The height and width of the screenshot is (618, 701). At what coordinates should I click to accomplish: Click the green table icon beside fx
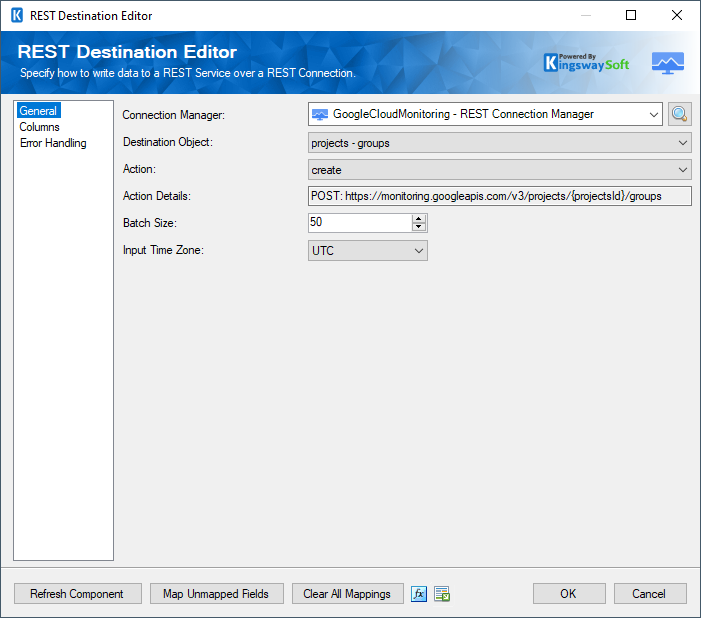click(442, 594)
